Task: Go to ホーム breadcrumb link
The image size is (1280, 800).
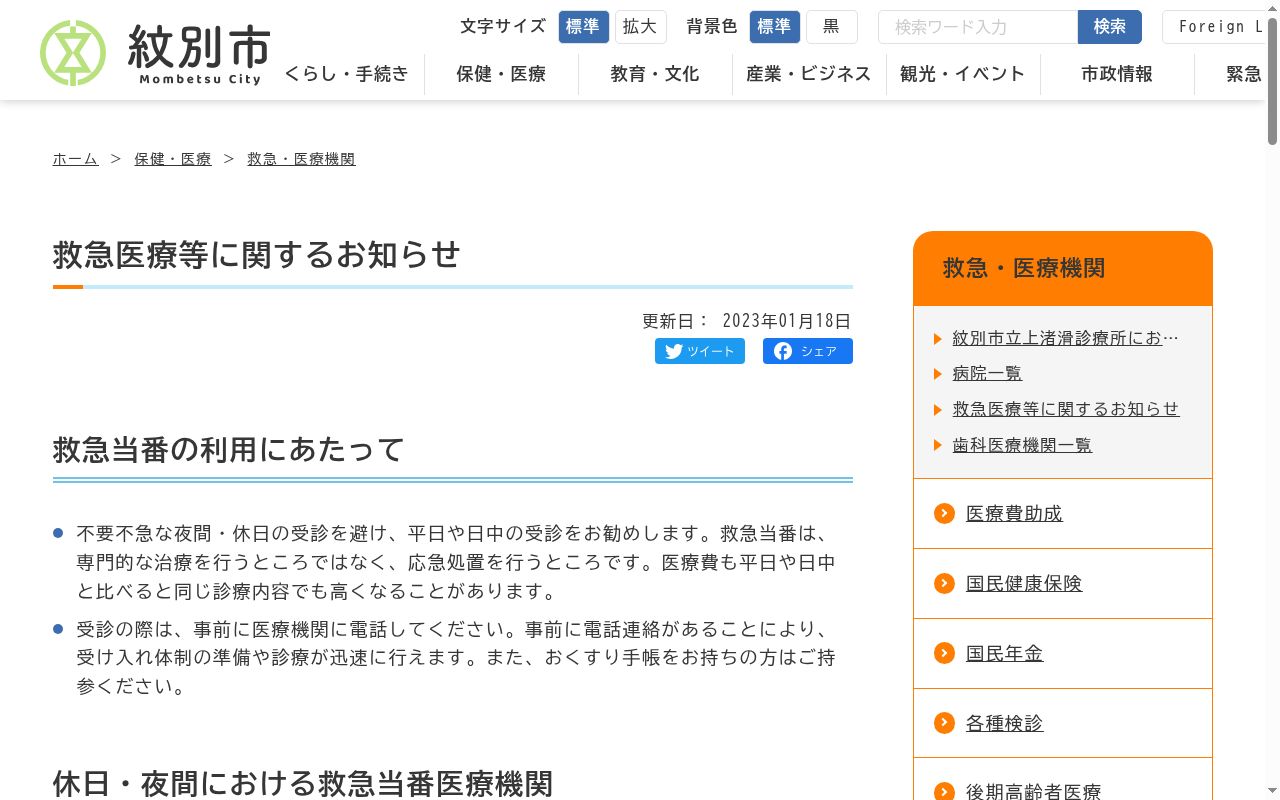Action: pyautogui.click(x=75, y=159)
